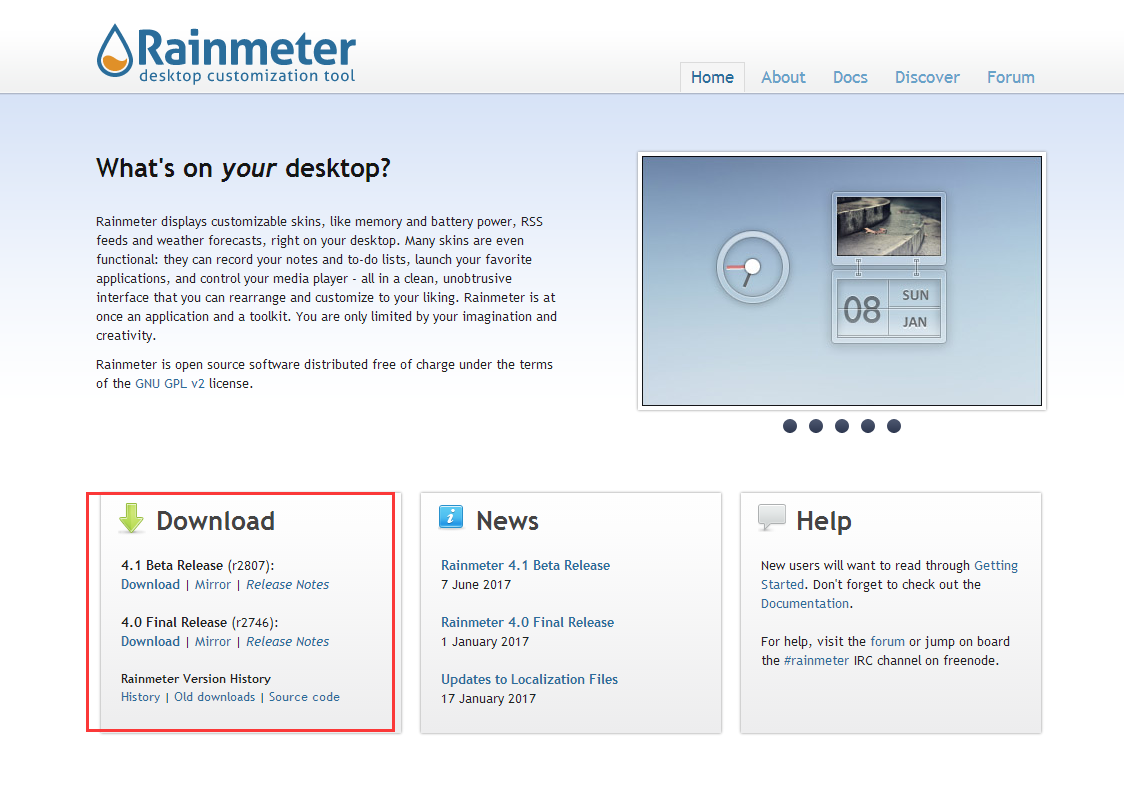Click the "What's on your desktop?" heading

244,168
